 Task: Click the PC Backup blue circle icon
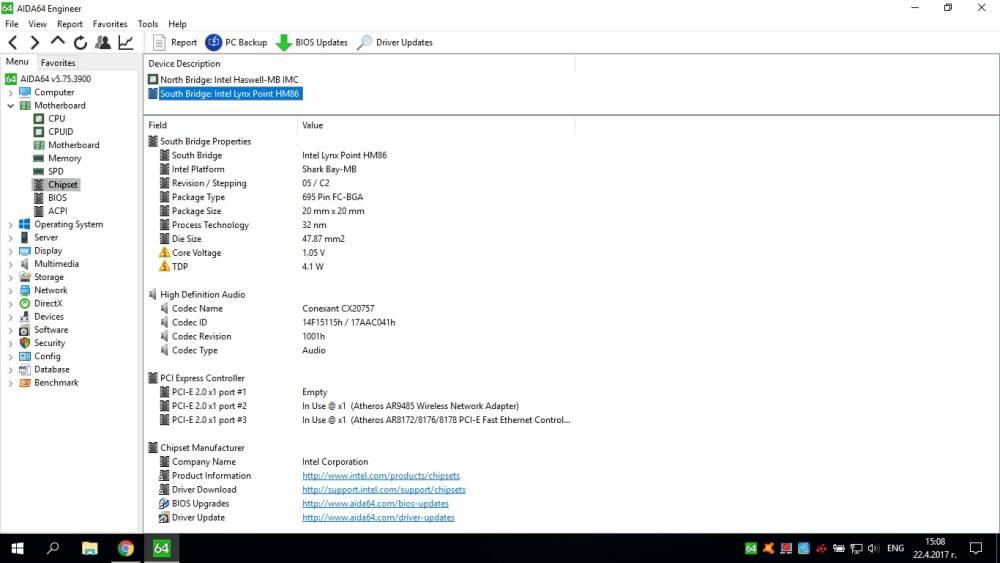point(213,43)
